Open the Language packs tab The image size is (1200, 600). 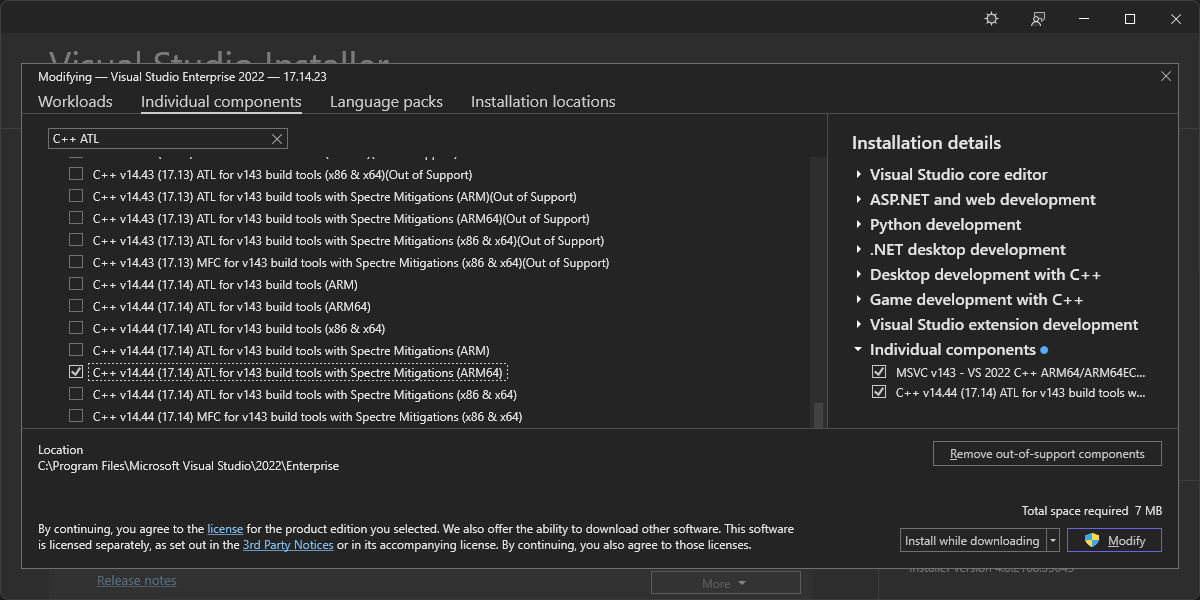(386, 102)
